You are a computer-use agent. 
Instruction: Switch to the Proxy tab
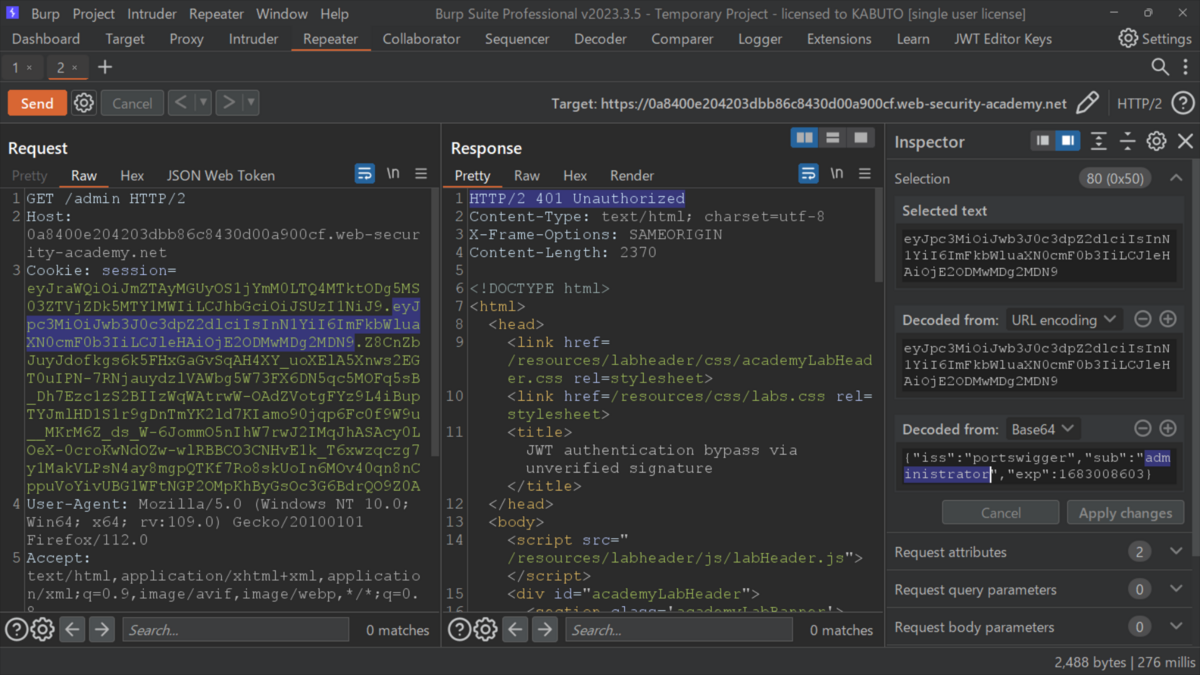tap(186, 39)
